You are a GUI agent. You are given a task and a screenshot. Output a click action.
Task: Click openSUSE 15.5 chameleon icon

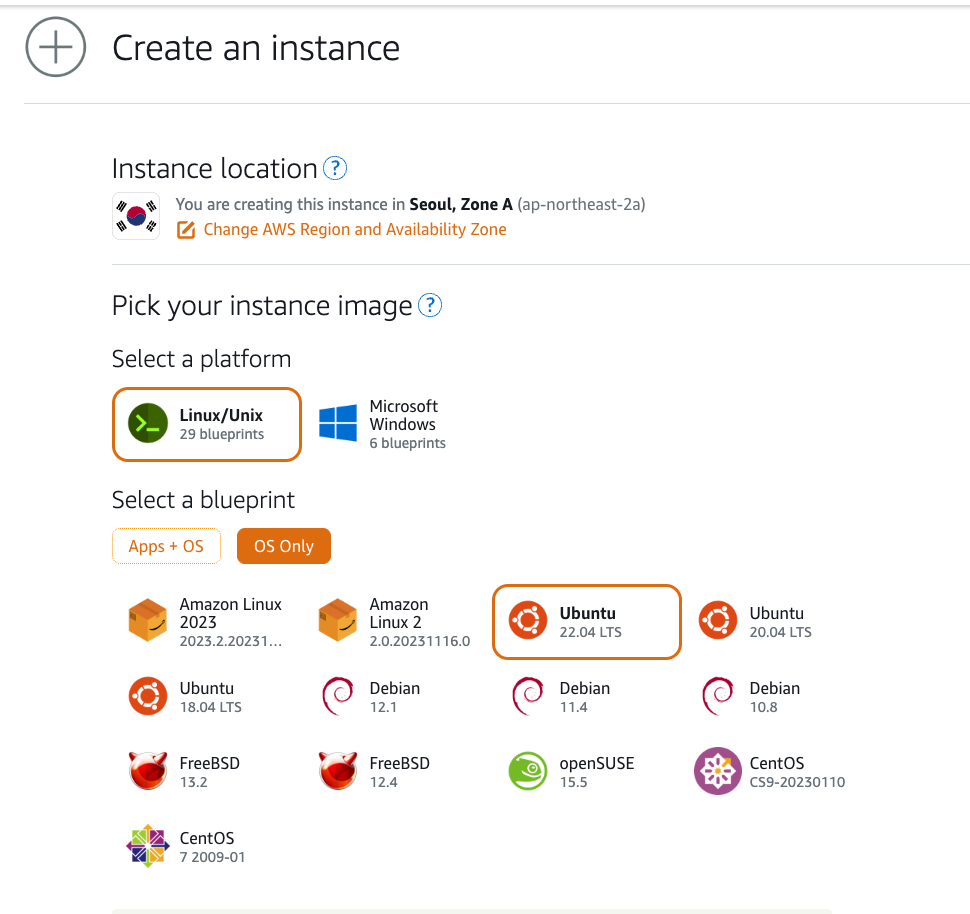(x=528, y=771)
